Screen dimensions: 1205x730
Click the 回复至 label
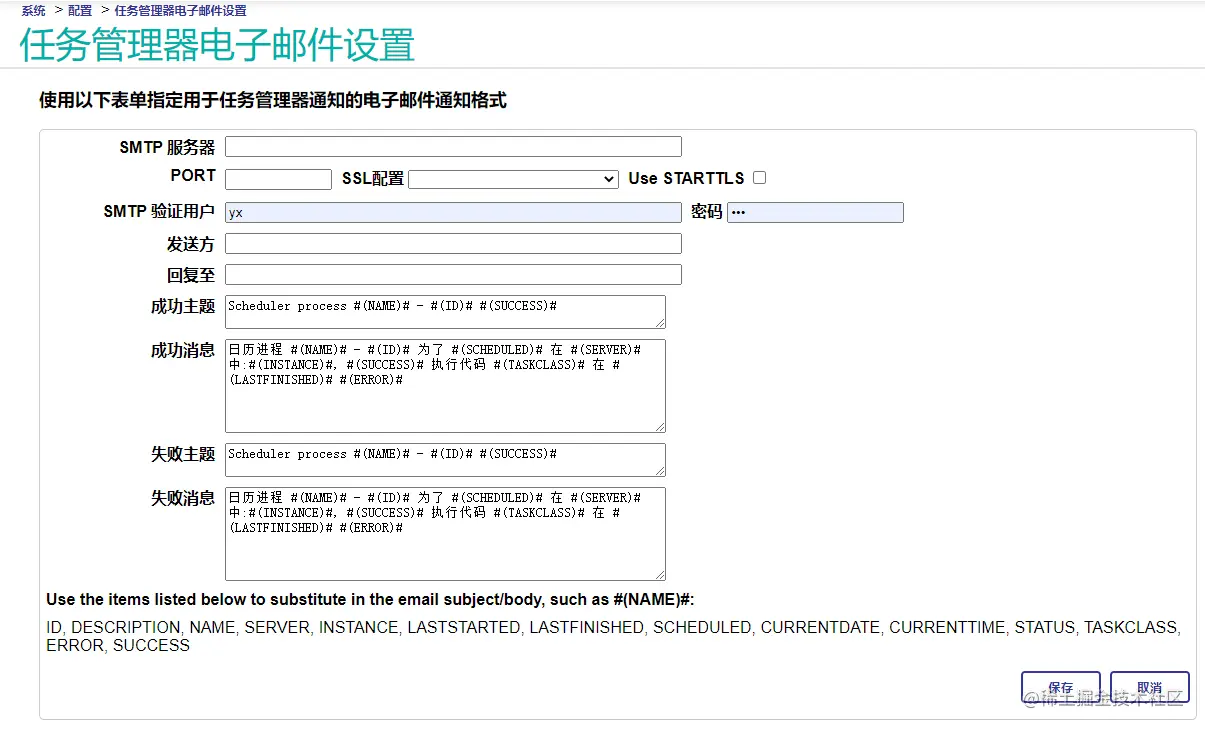[191, 275]
